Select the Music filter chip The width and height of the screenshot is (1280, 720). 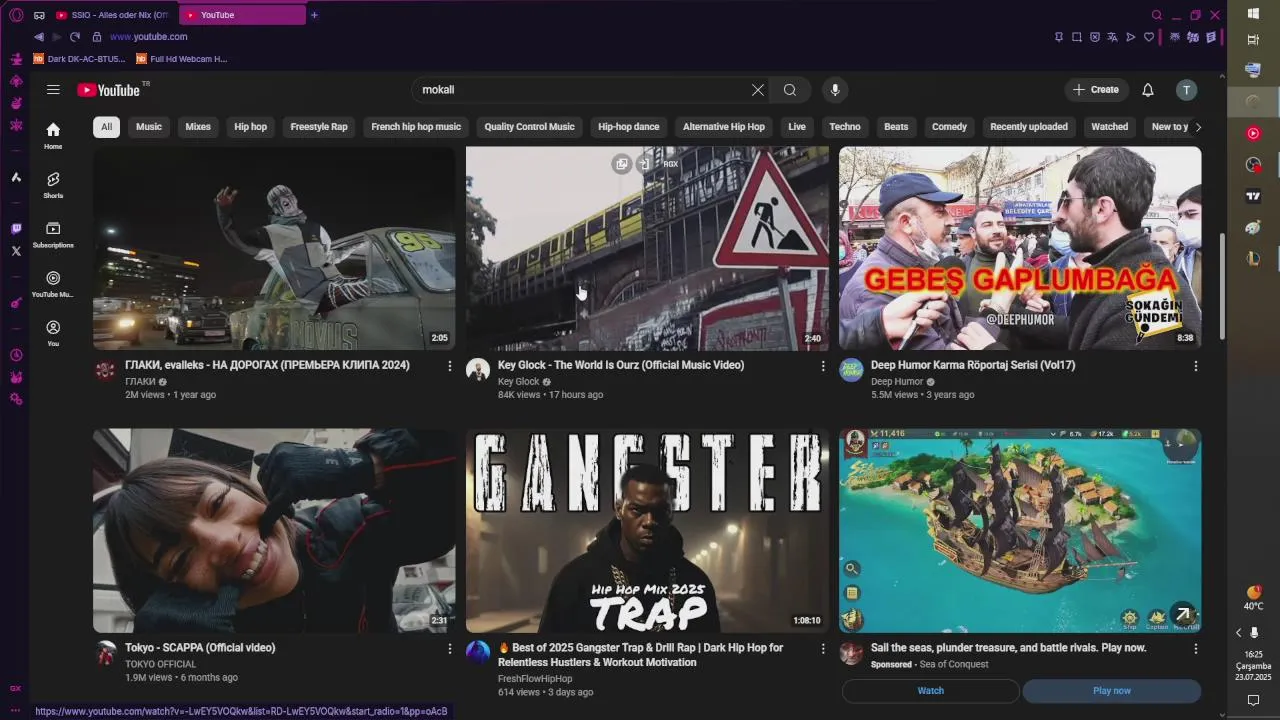[149, 127]
